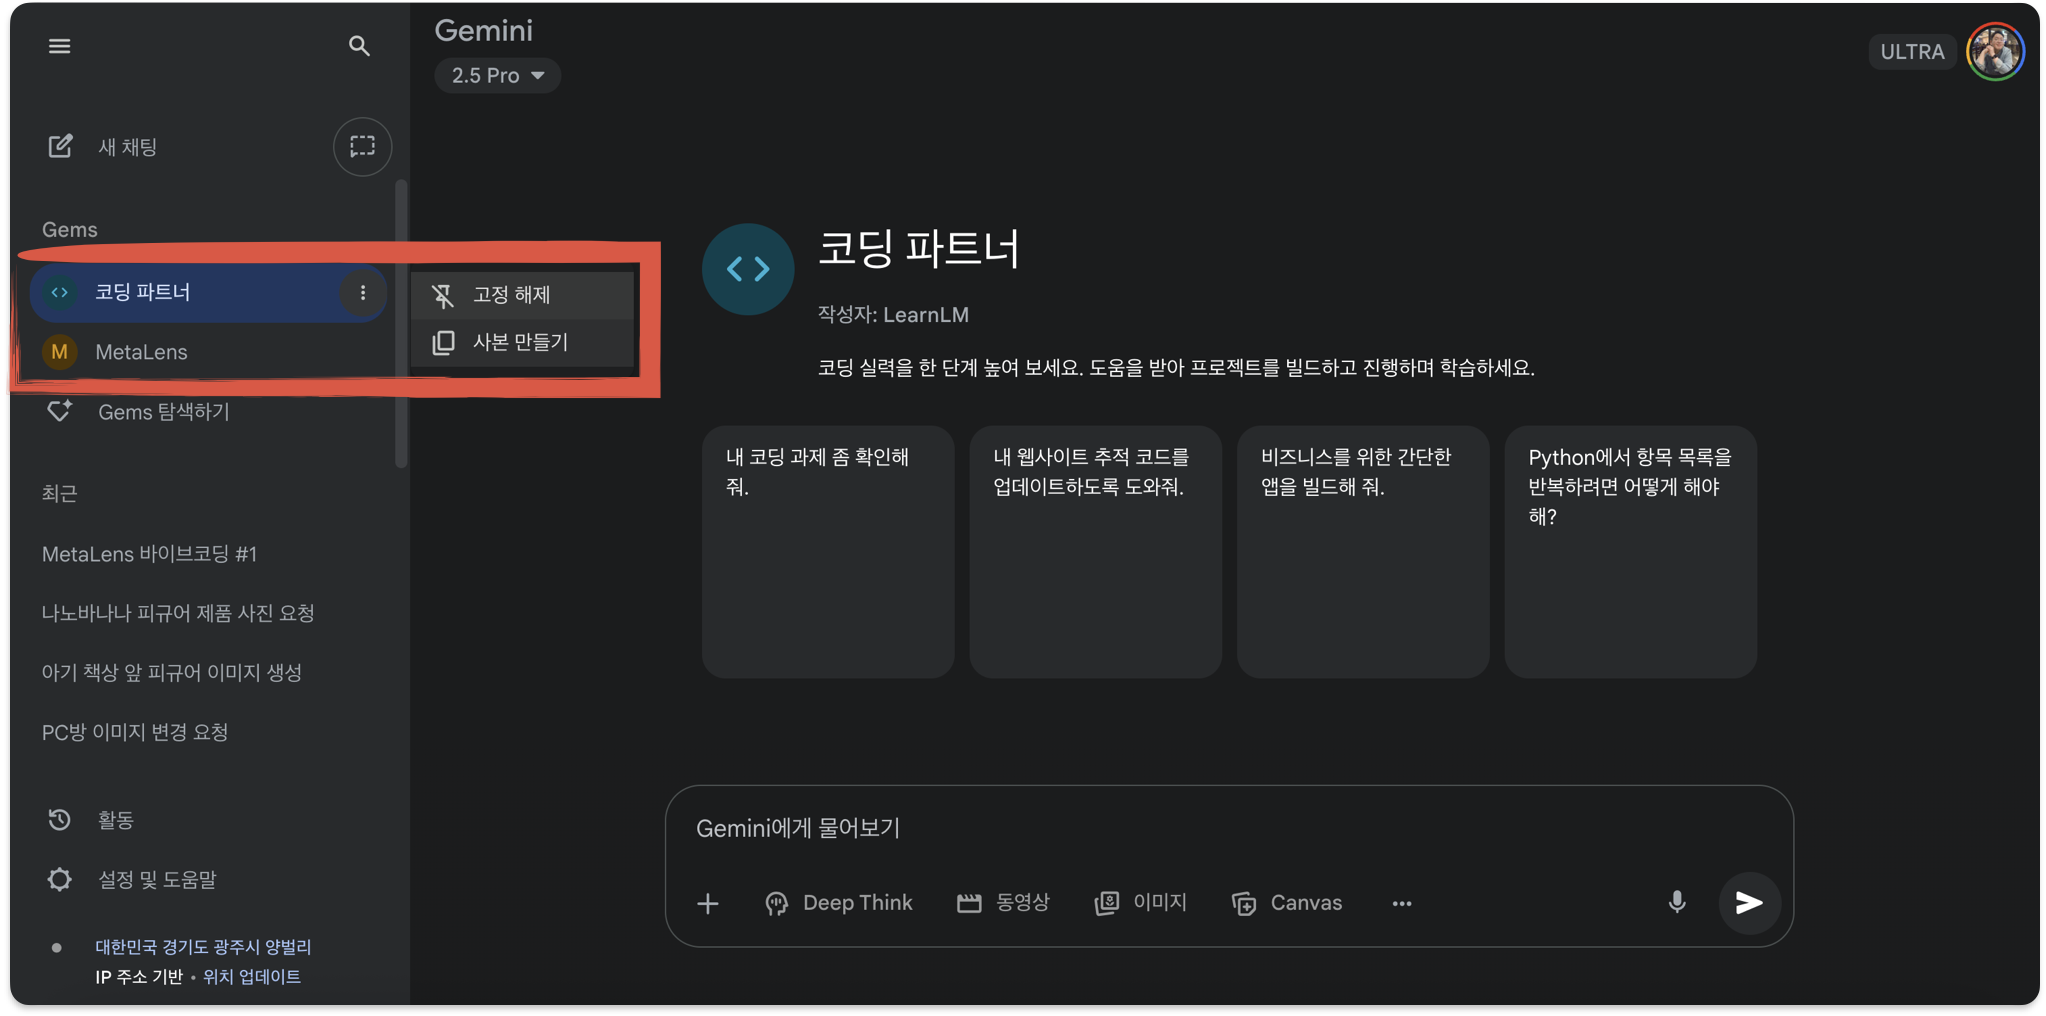Screen dimensions: 2046x1016
Task: Select 고정 해제 menu entry
Action: [x=523, y=295]
